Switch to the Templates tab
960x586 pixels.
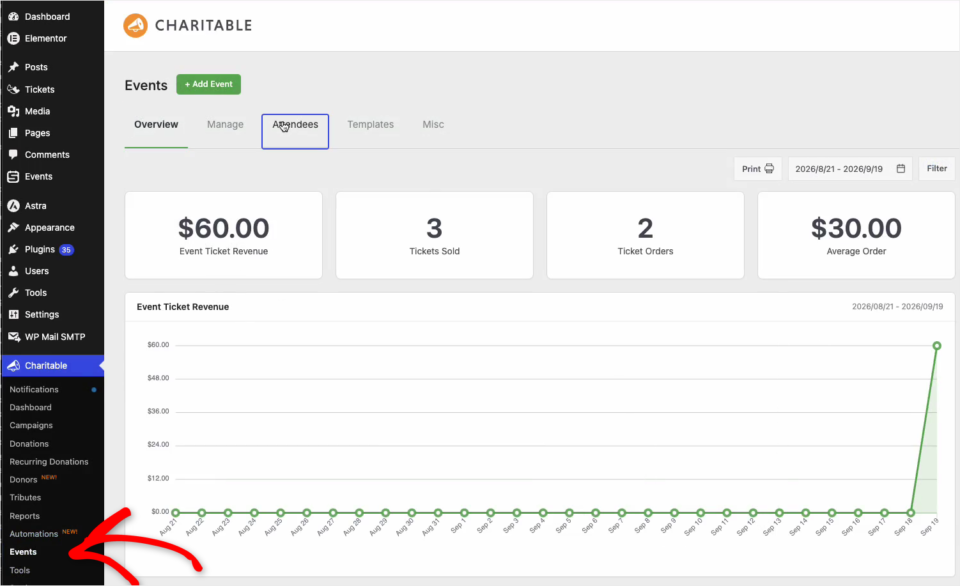(370, 124)
